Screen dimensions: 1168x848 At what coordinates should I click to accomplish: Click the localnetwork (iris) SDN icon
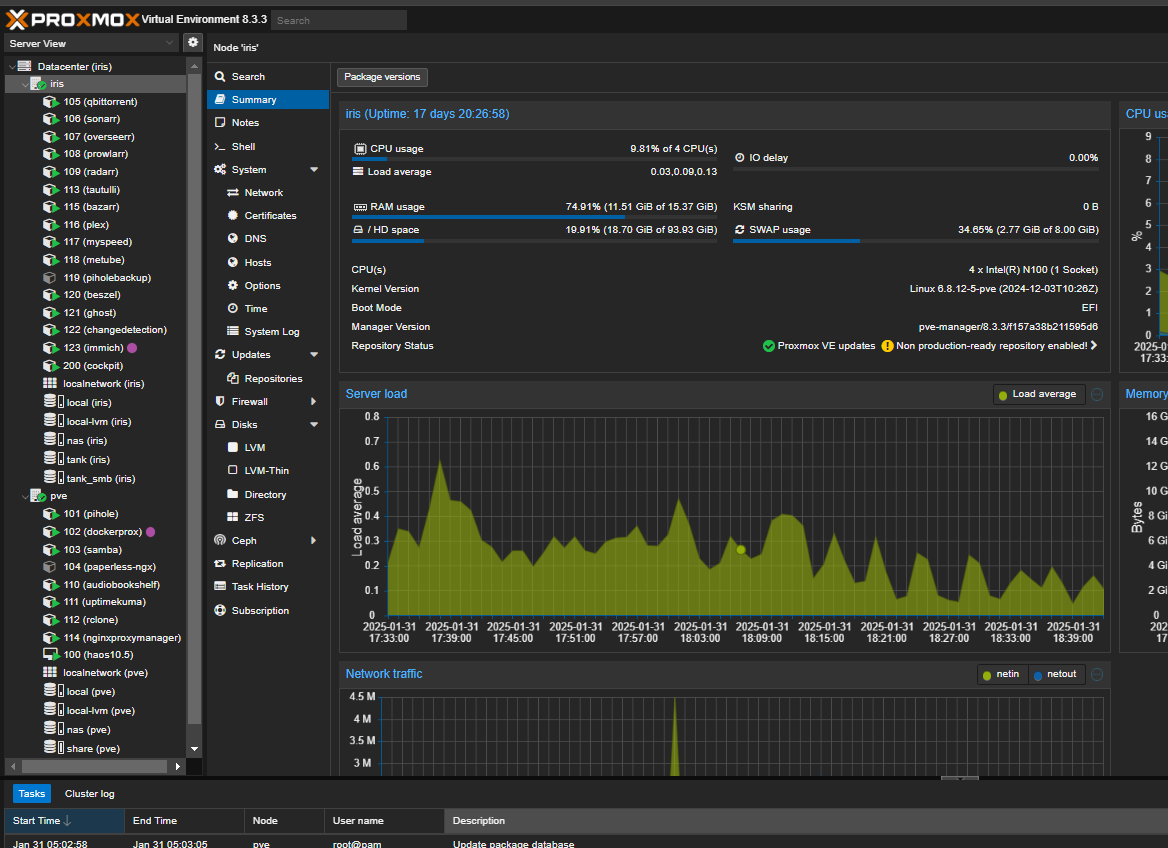pyautogui.click(x=50, y=383)
